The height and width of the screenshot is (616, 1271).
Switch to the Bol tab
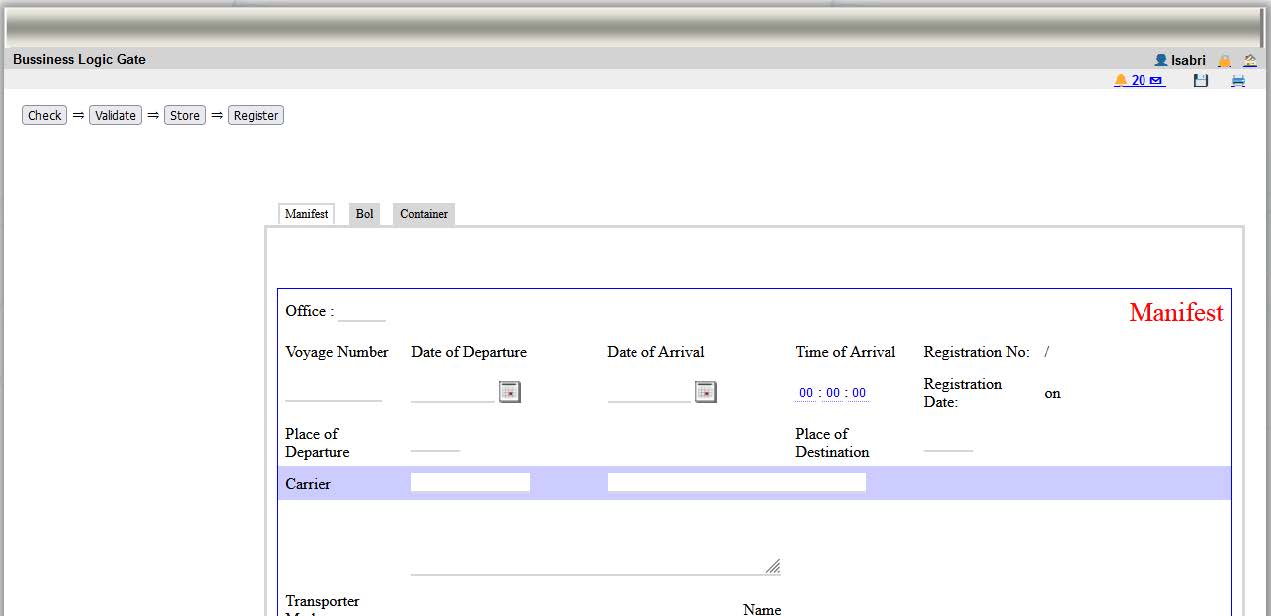(364, 214)
